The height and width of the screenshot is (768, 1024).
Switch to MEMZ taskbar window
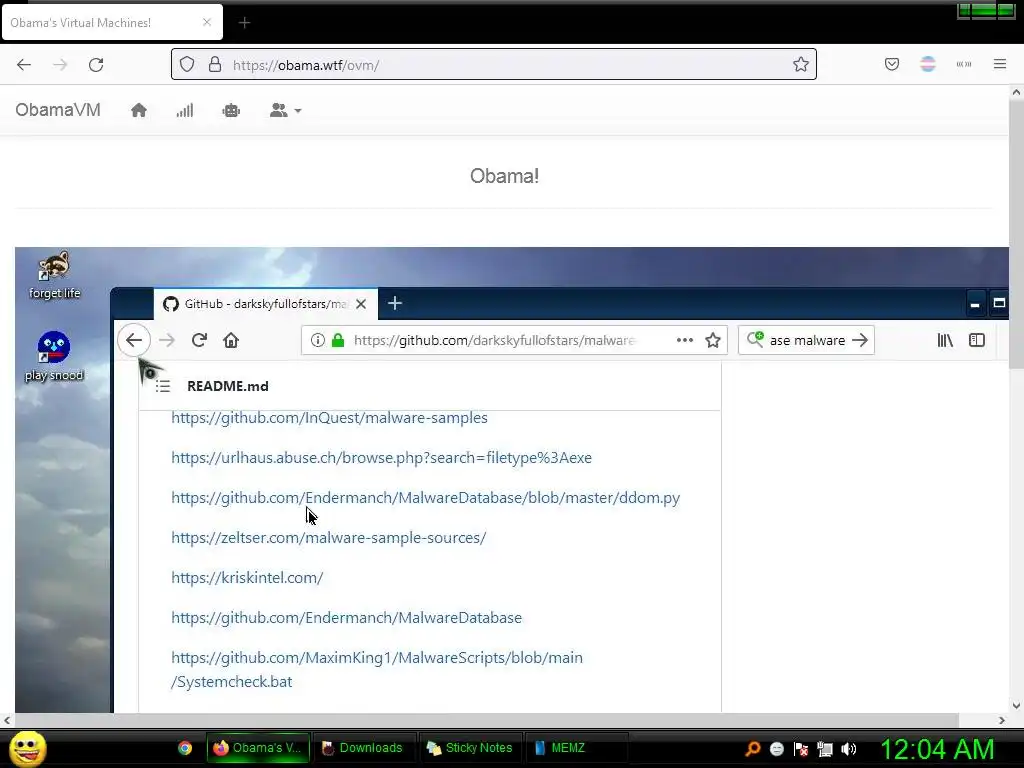tap(576, 748)
